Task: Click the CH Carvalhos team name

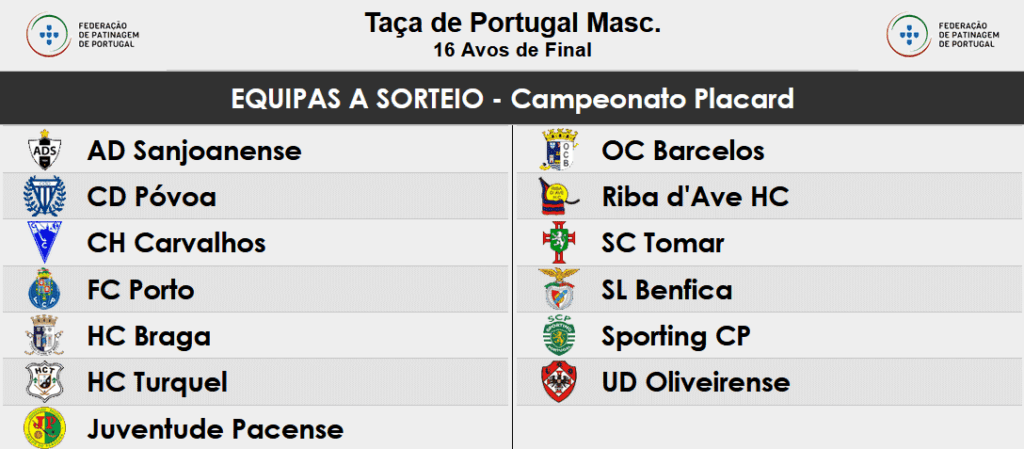Action: pos(177,243)
